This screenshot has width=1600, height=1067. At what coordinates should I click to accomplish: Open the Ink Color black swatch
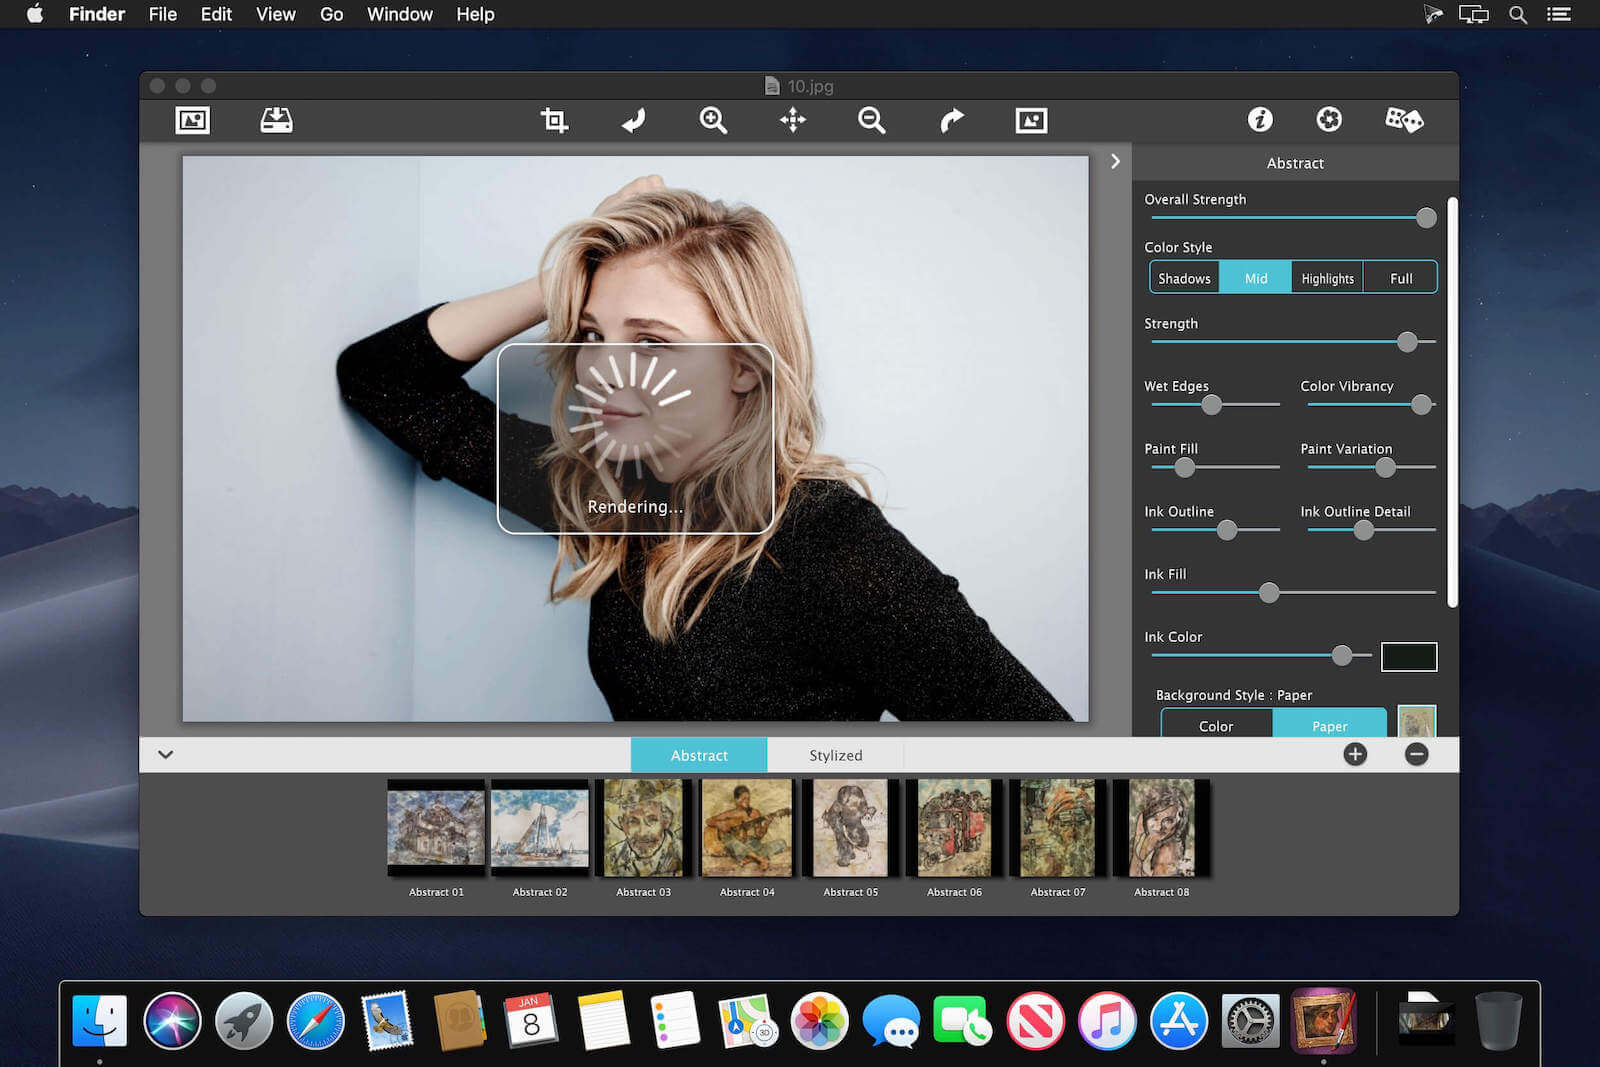1408,656
